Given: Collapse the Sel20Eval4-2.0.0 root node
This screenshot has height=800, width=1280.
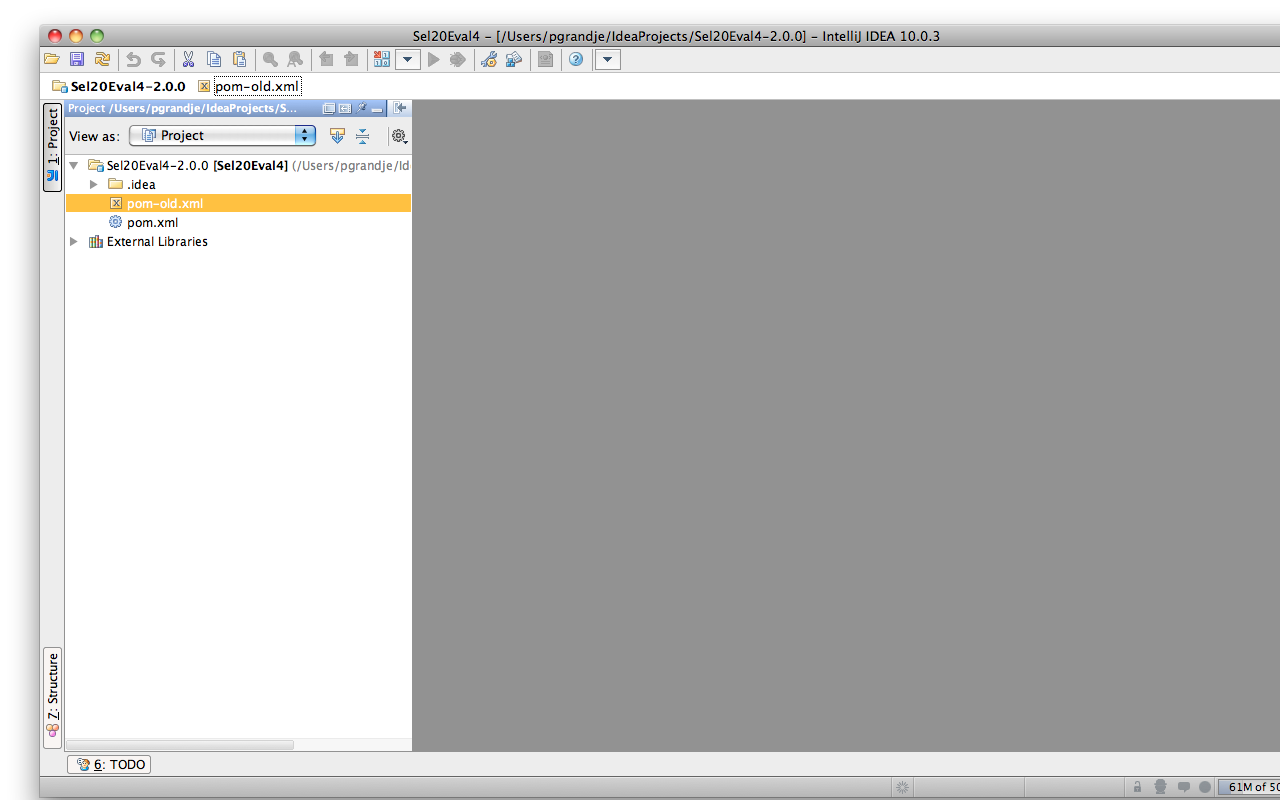Looking at the screenshot, I should point(74,165).
